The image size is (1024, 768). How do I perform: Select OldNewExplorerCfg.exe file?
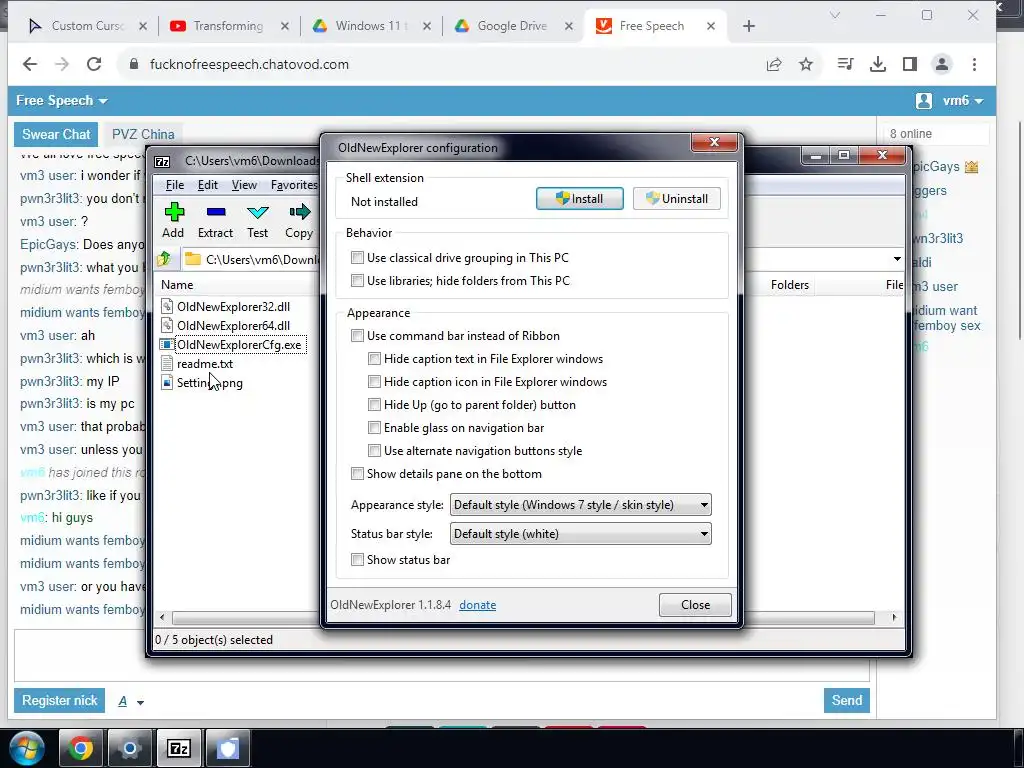pos(232,344)
